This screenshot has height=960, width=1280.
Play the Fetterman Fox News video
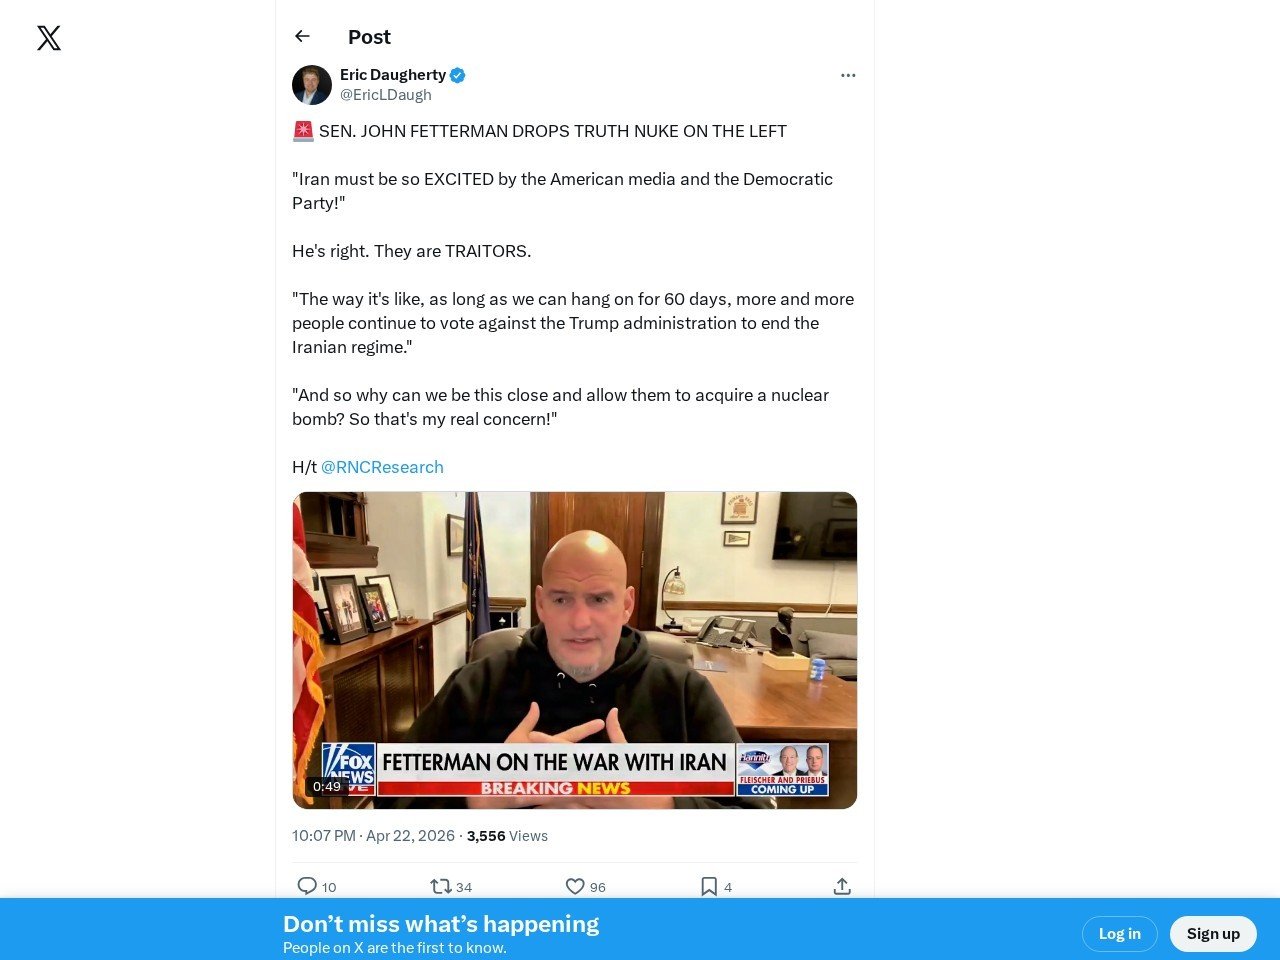[575, 650]
